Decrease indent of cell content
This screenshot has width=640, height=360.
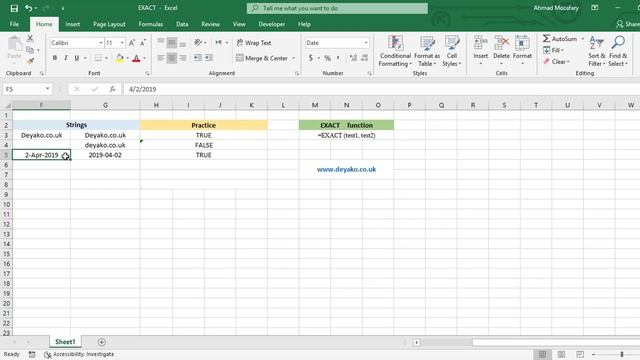198,58
